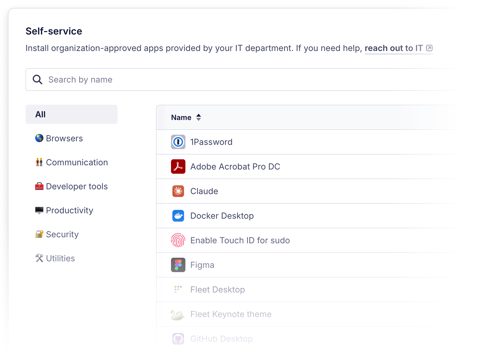Click the Figma app icon
Screen dimensions: 480x360
(x=178, y=265)
